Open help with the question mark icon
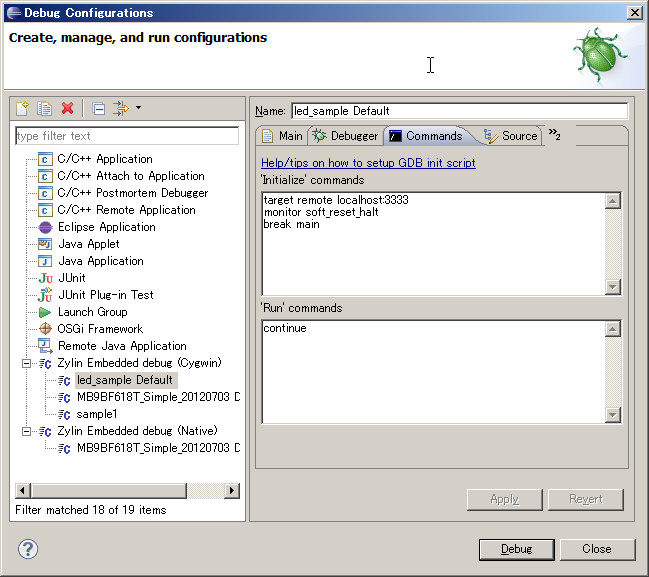This screenshot has width=649, height=577. [28, 549]
